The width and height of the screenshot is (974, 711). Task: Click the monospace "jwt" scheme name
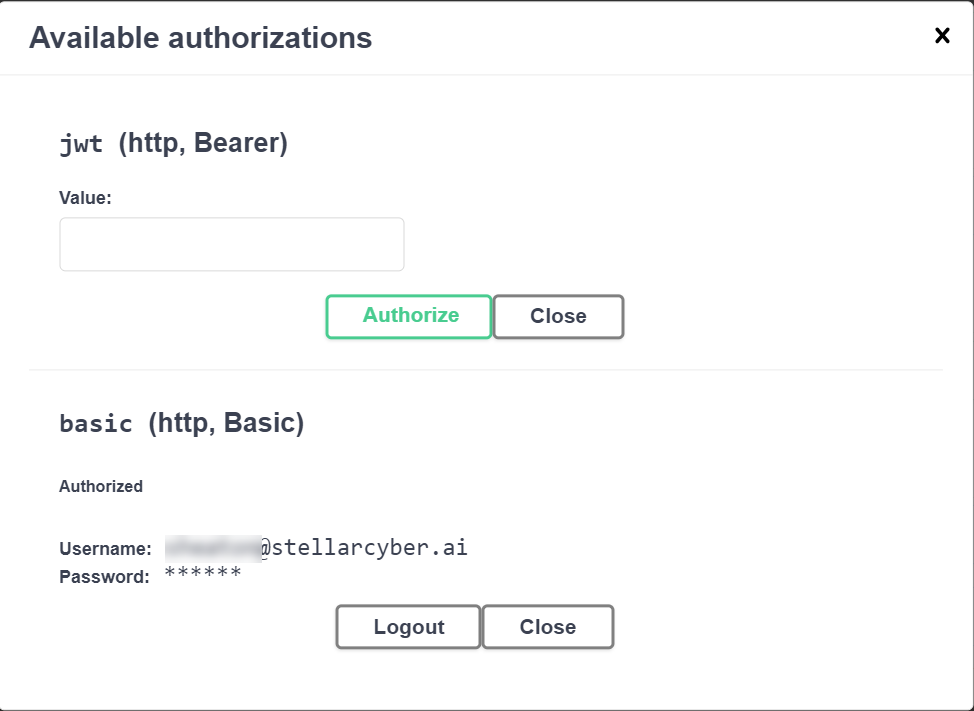click(81, 144)
